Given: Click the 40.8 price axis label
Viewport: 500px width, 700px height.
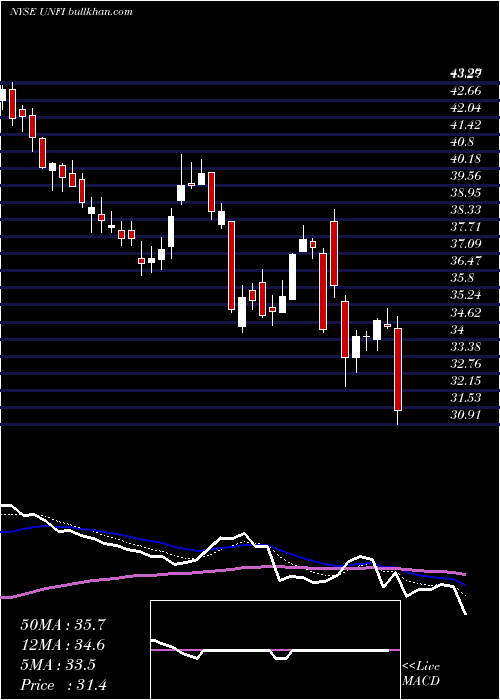Looking at the screenshot, I should (462, 142).
